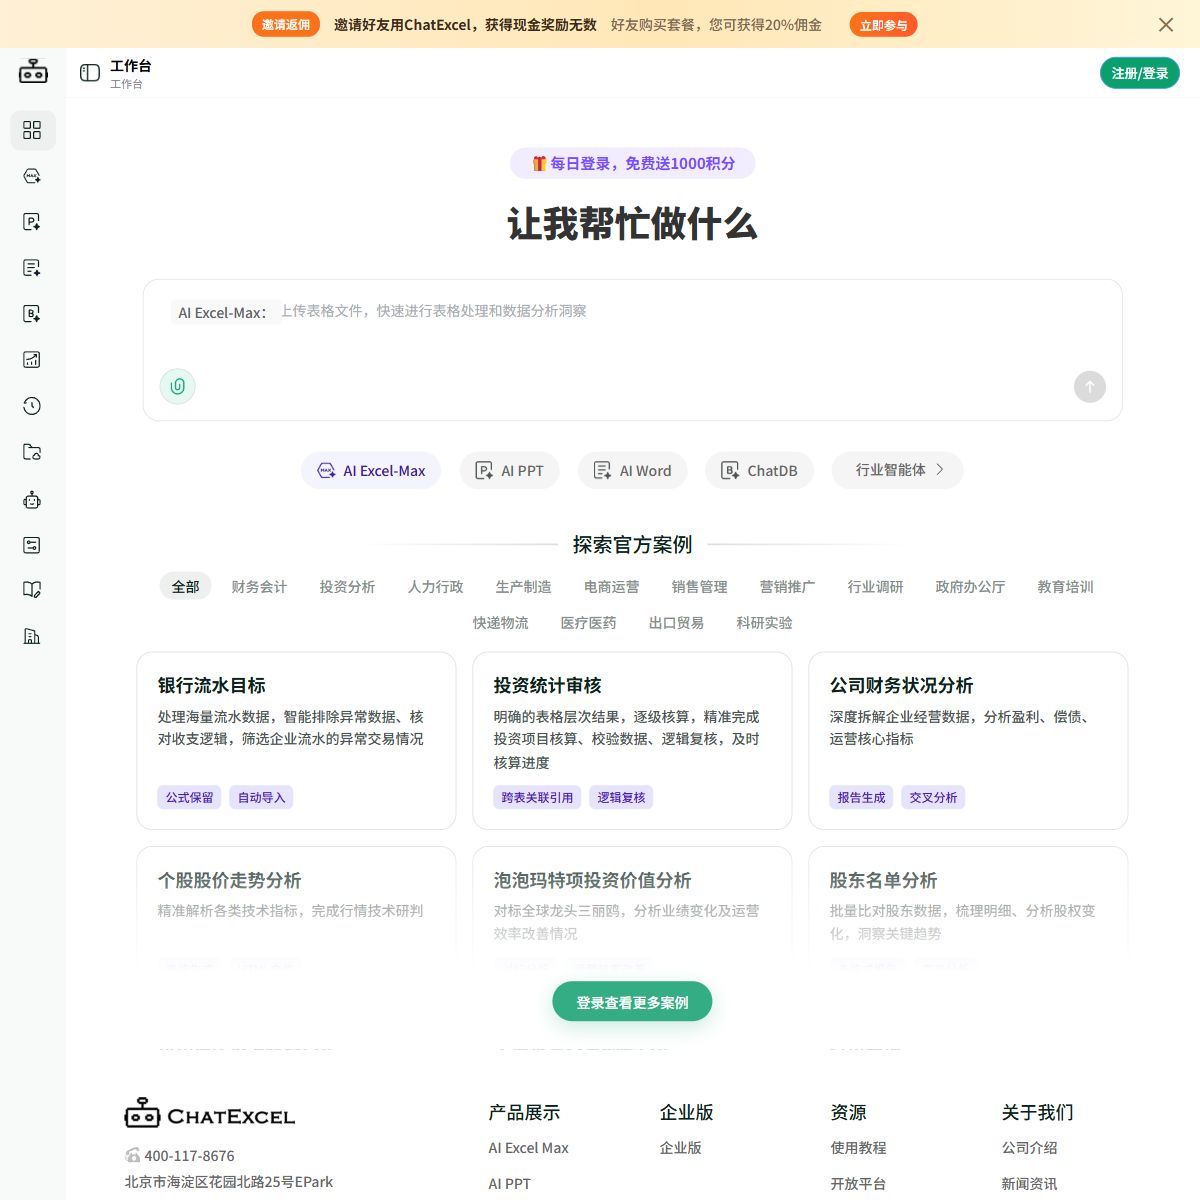Screen dimensions: 1200x1200
Task: Click the daily login 1000 points badge
Action: coord(633,163)
